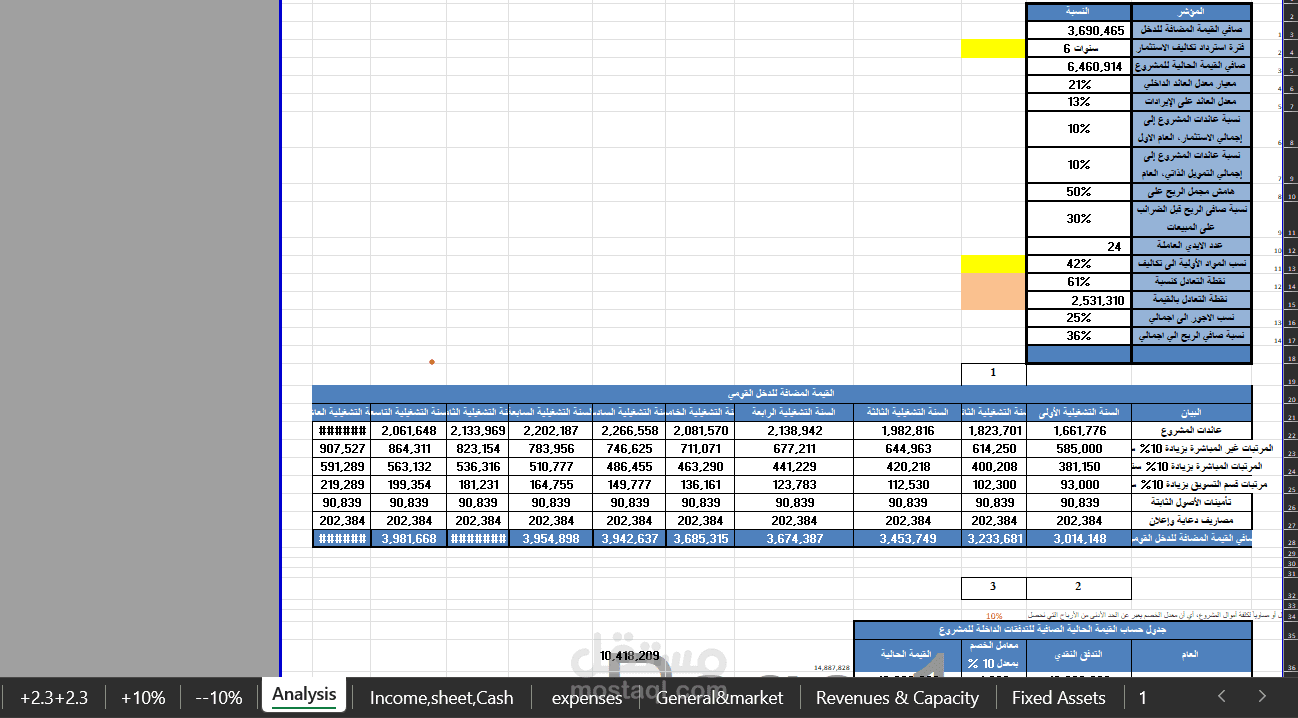Click the 'المؤشر' column header cell
1298x718 pixels.
pyautogui.click(x=1191, y=12)
